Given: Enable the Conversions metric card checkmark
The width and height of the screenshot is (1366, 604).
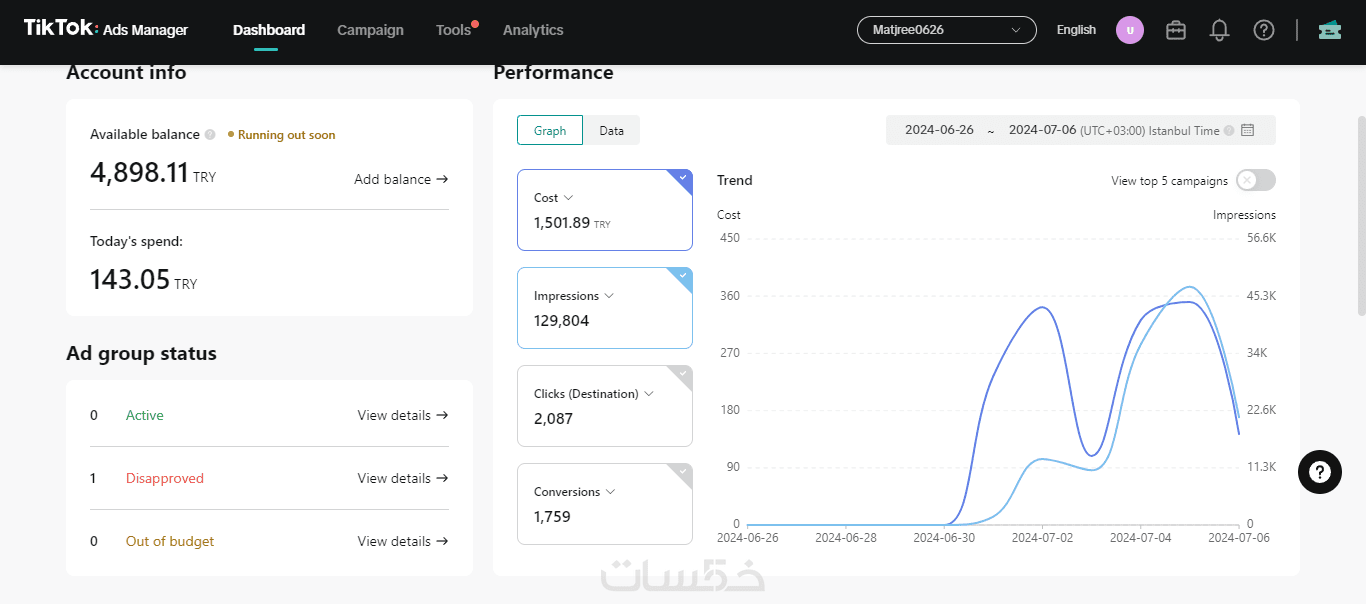Looking at the screenshot, I should (x=683, y=472).
